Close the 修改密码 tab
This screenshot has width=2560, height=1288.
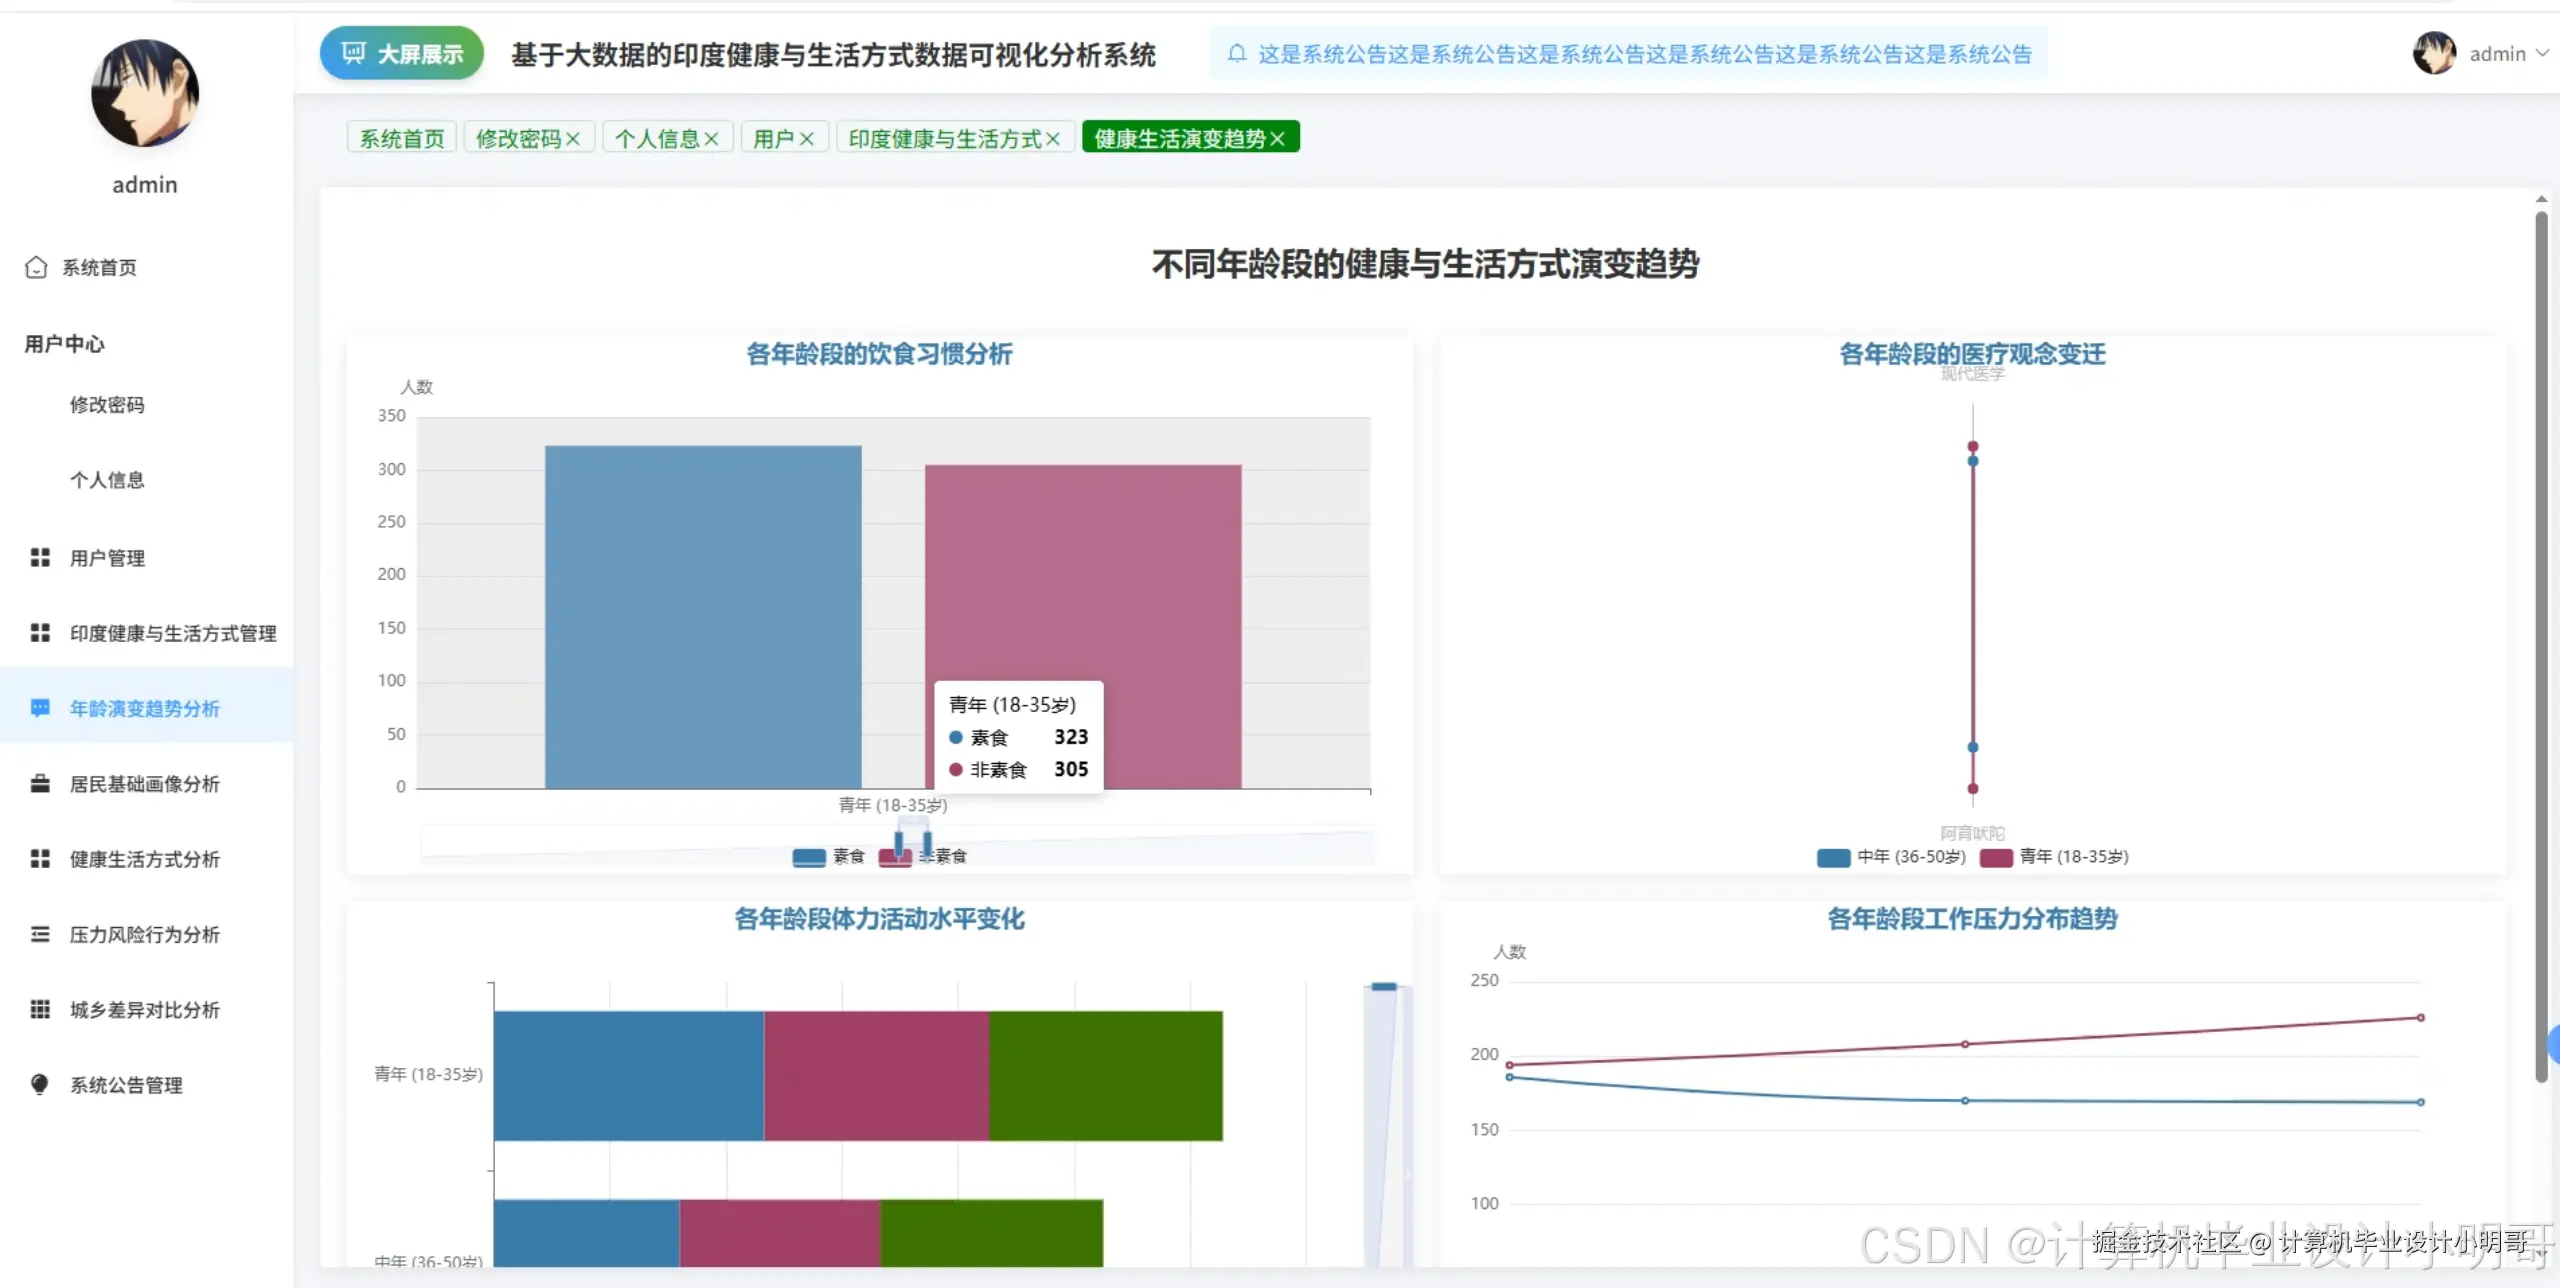[x=573, y=139]
